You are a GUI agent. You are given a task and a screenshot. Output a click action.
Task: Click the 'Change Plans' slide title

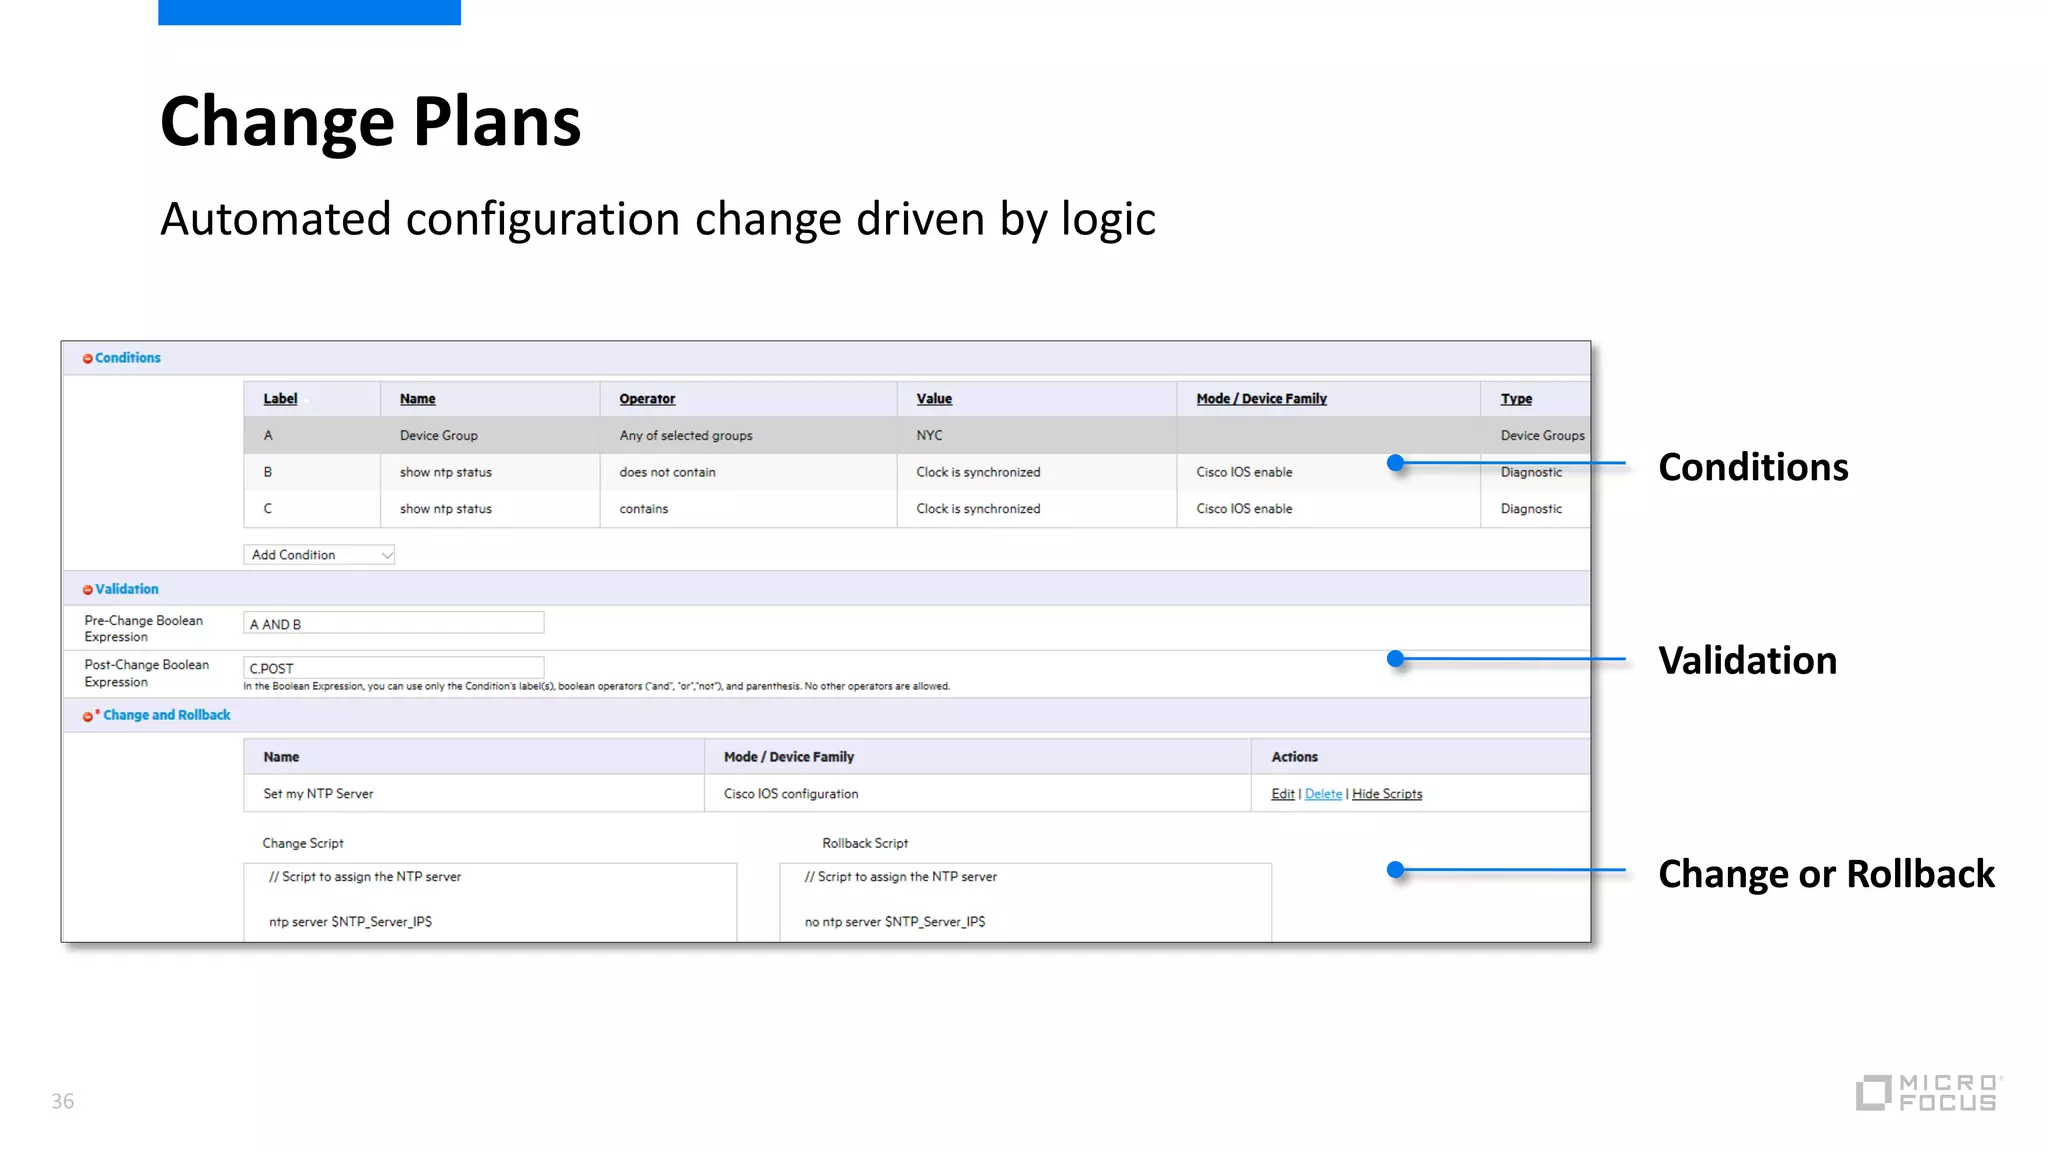coord(371,122)
